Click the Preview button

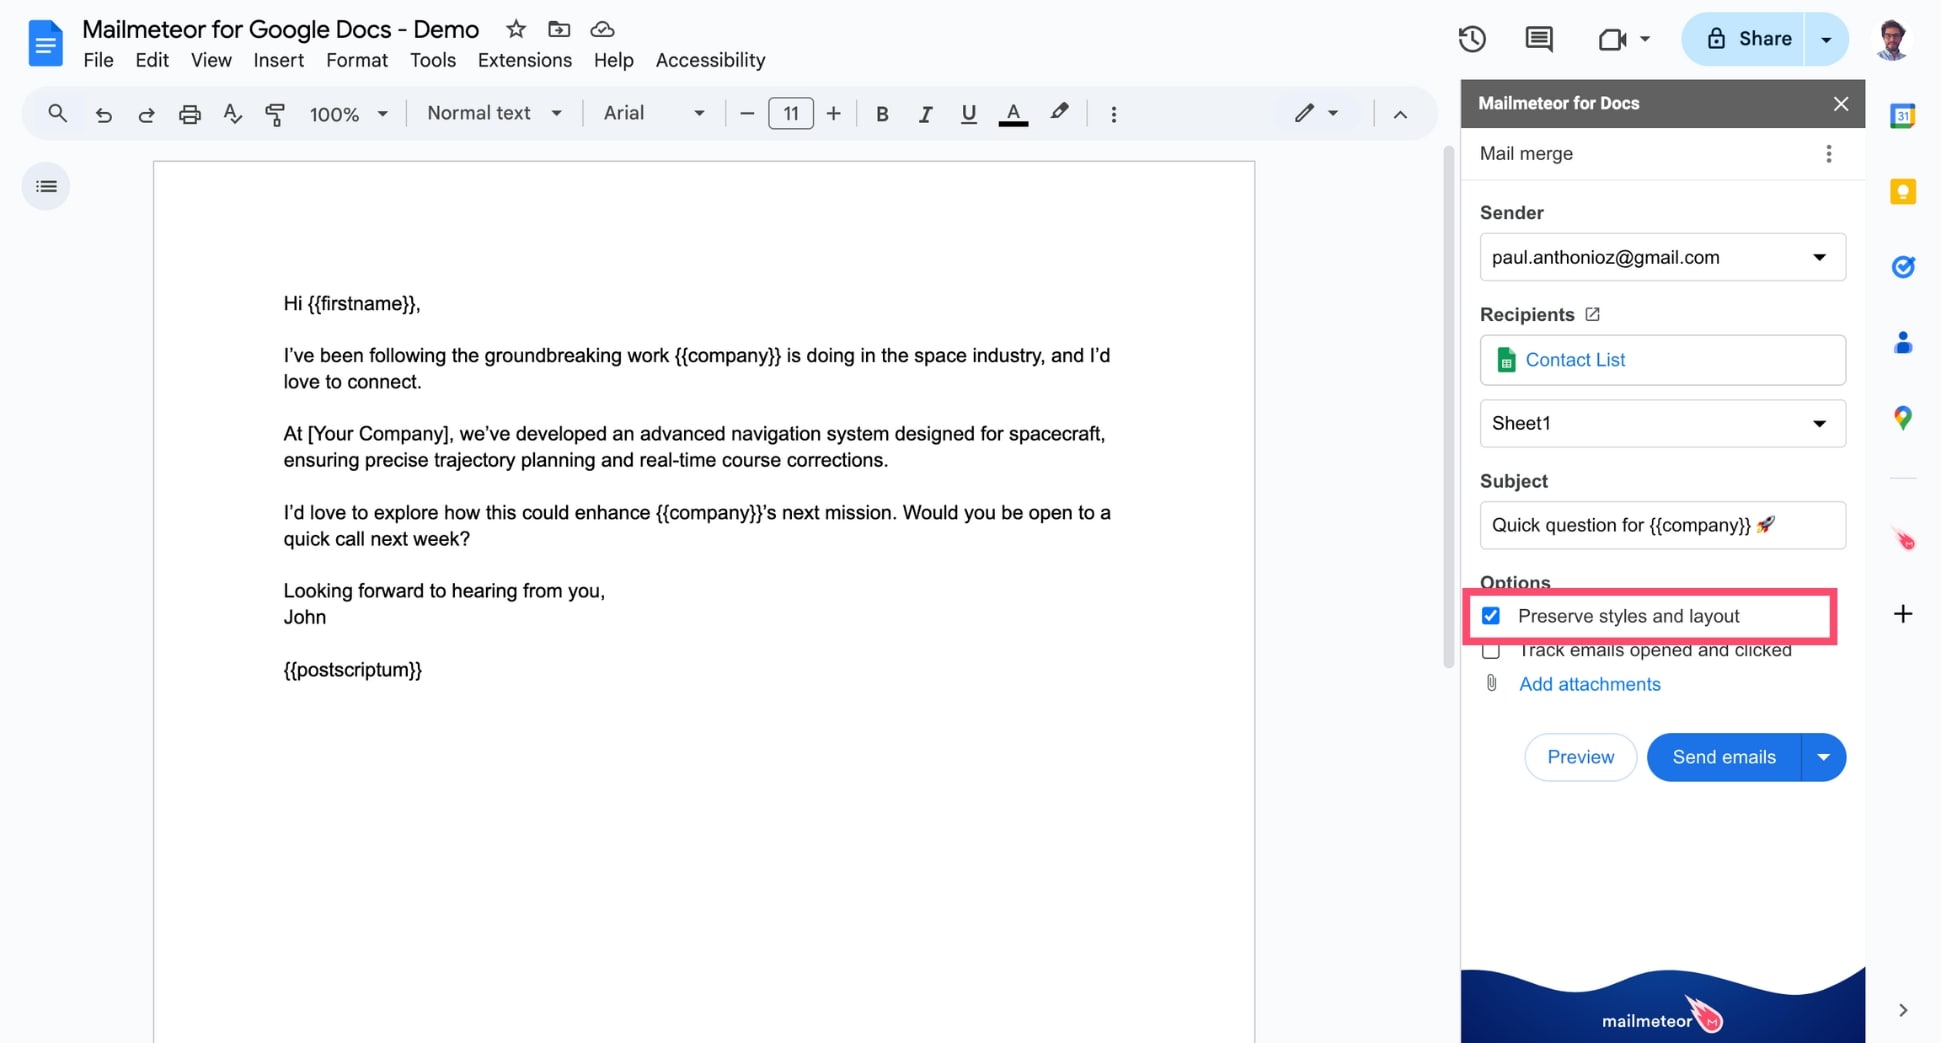pyautogui.click(x=1580, y=757)
